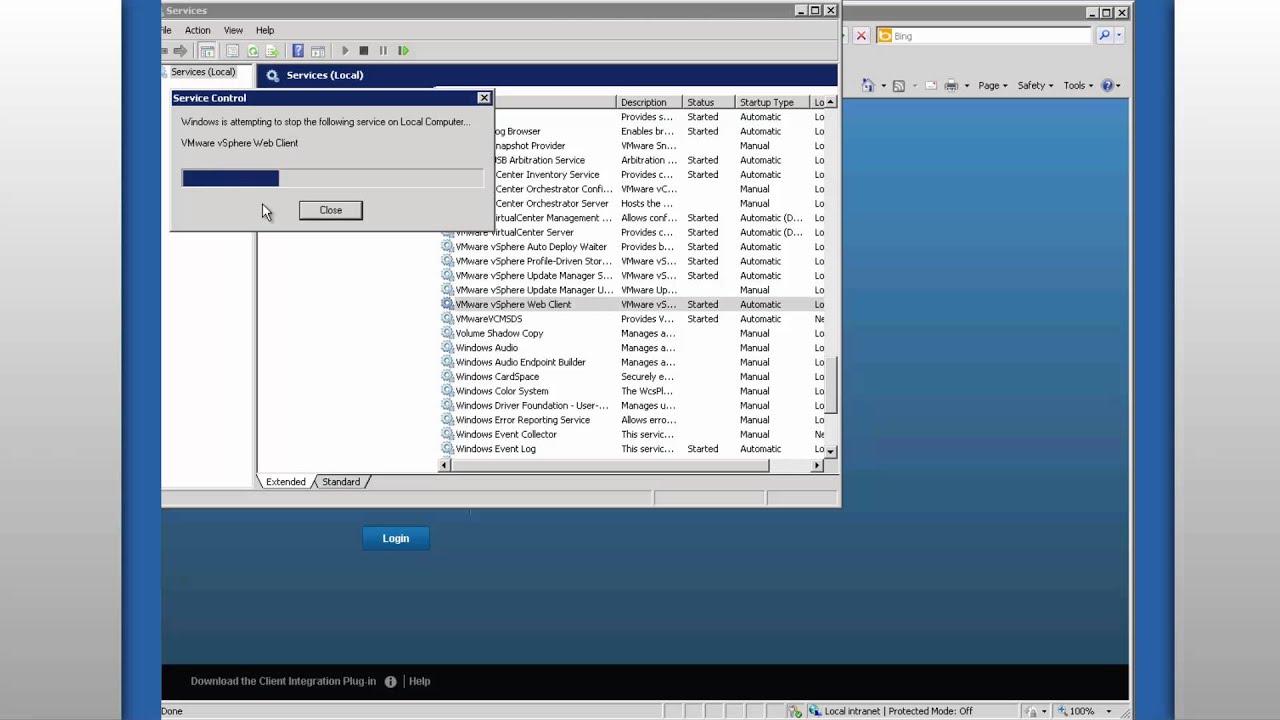This screenshot has height=720, width=1280.
Task: Click the browser Help question-mark icon
Action: click(x=1107, y=86)
